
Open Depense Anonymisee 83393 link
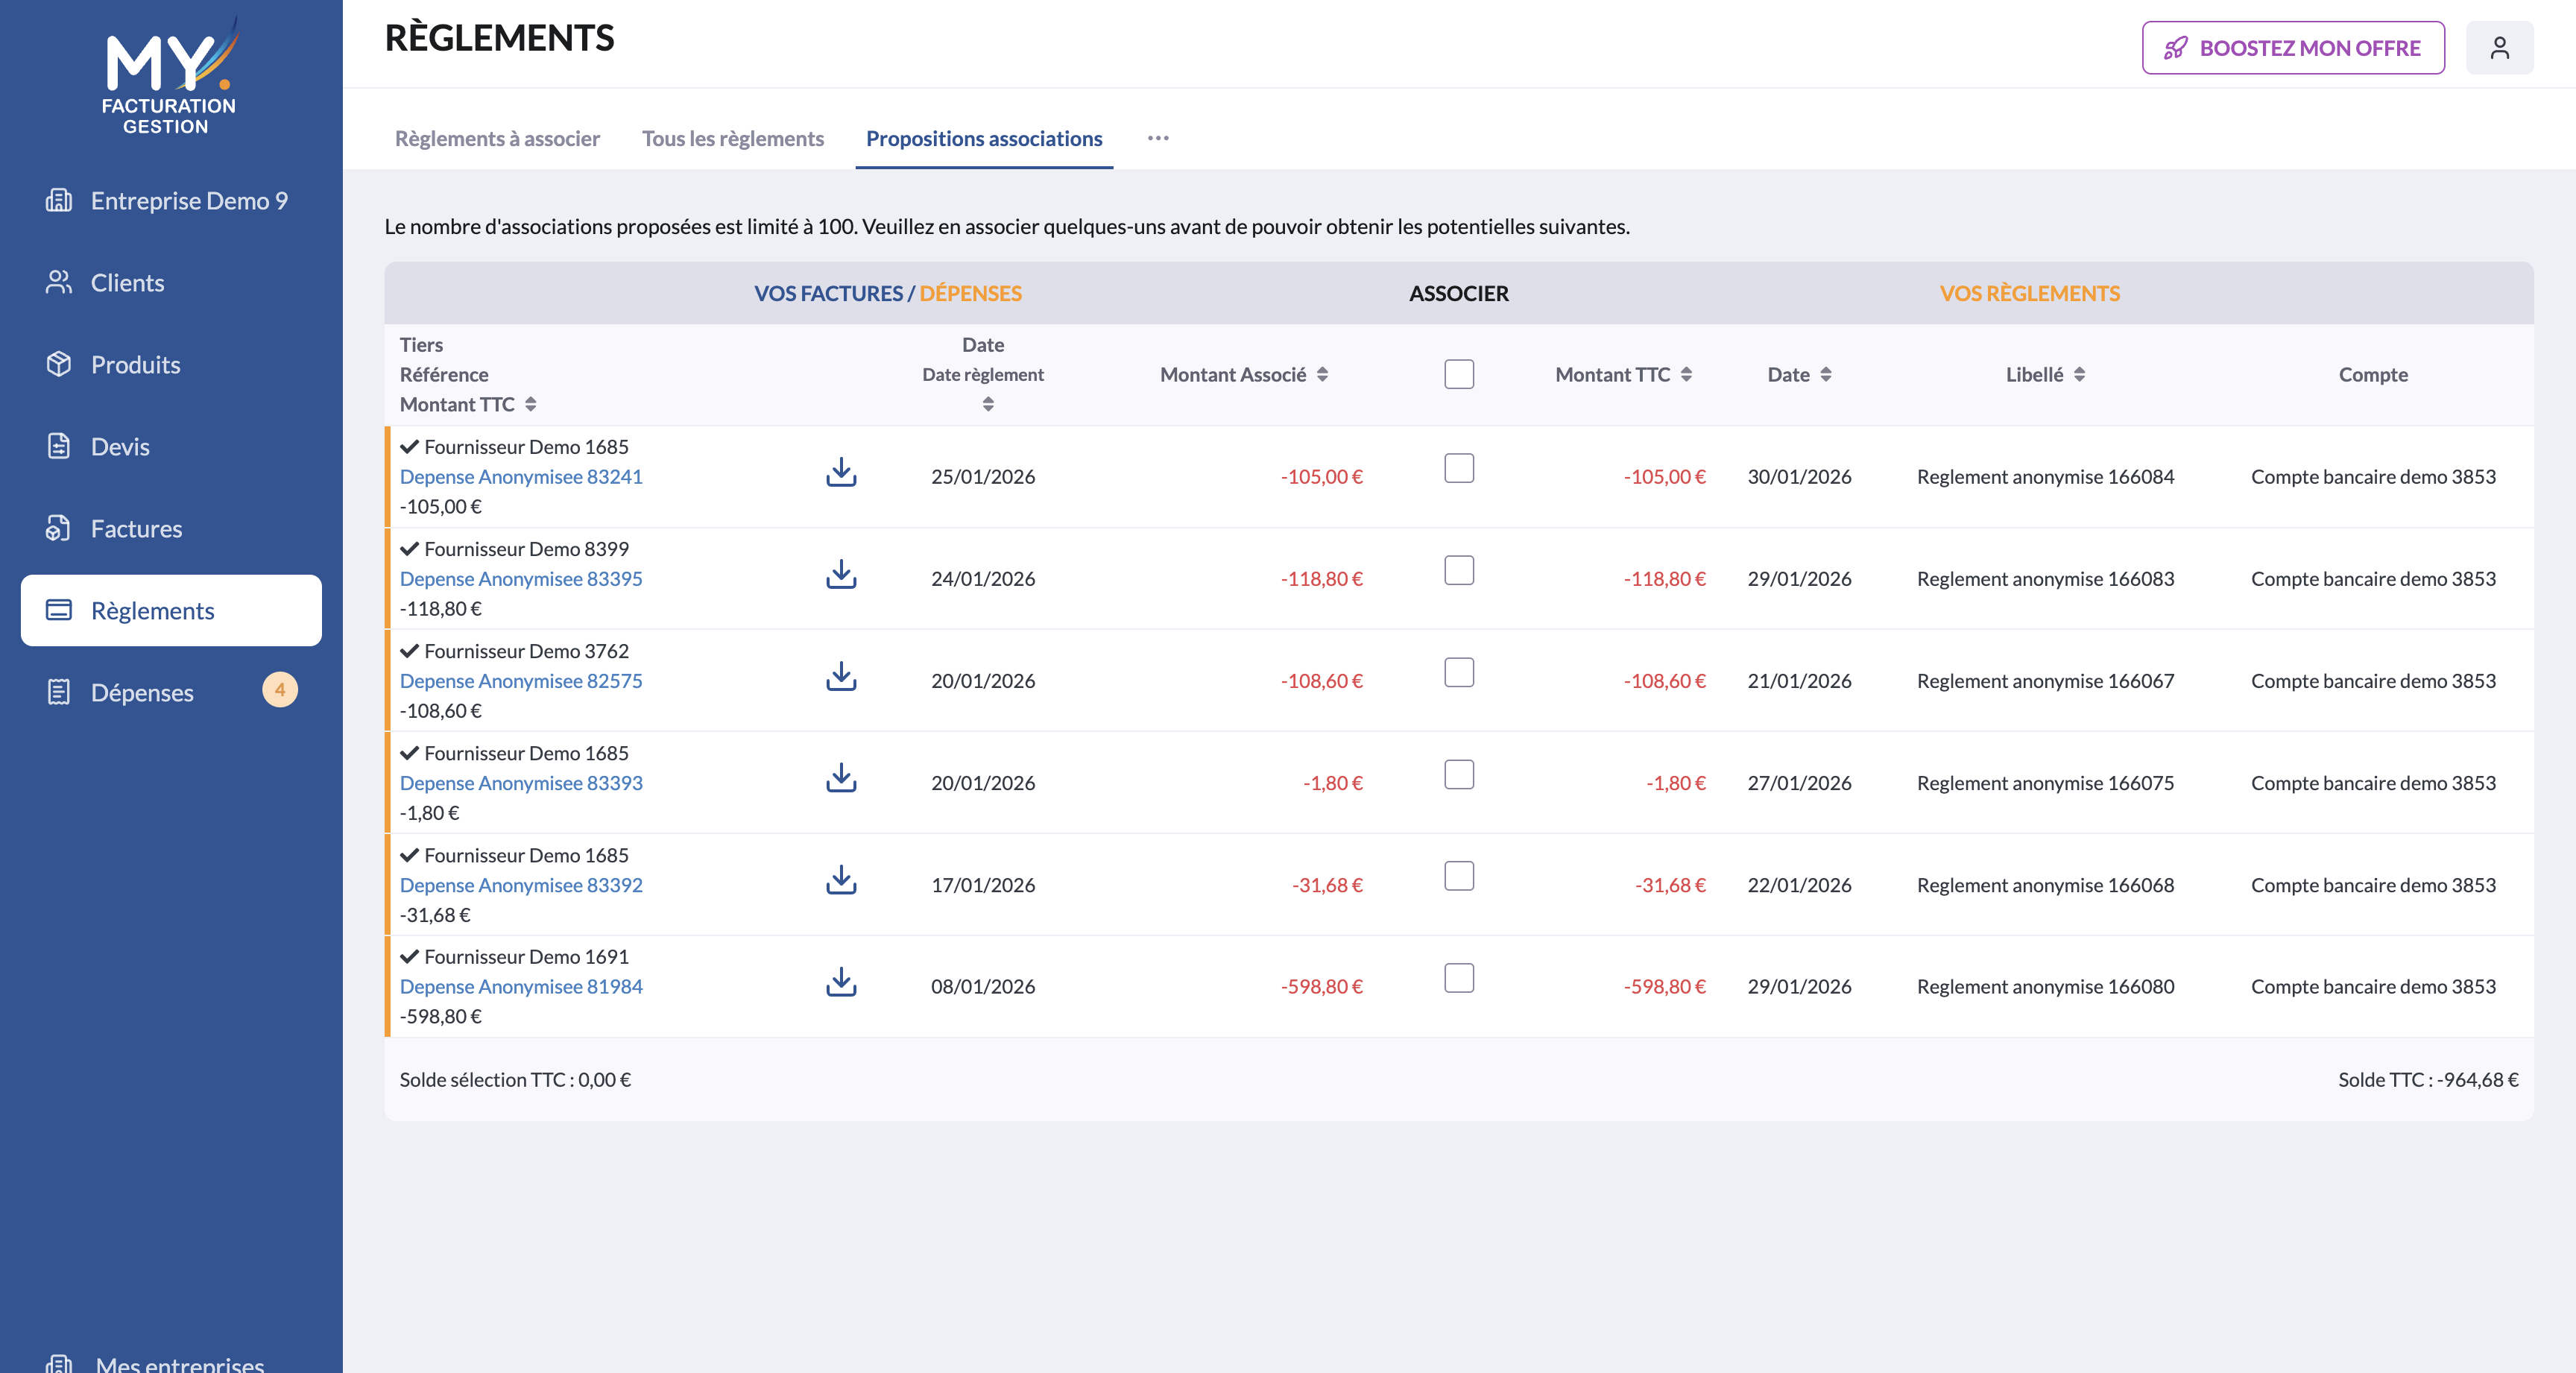tap(521, 783)
